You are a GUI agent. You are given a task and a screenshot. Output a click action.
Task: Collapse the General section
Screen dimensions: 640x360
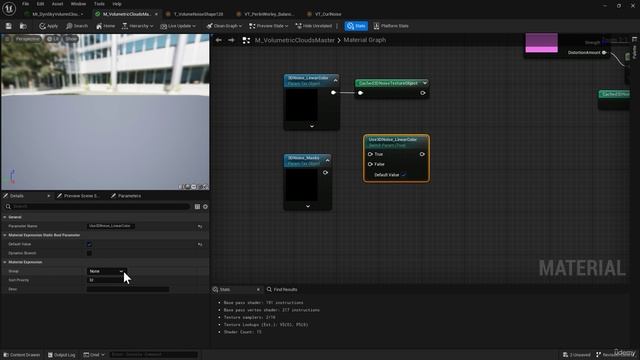[x=5, y=217]
